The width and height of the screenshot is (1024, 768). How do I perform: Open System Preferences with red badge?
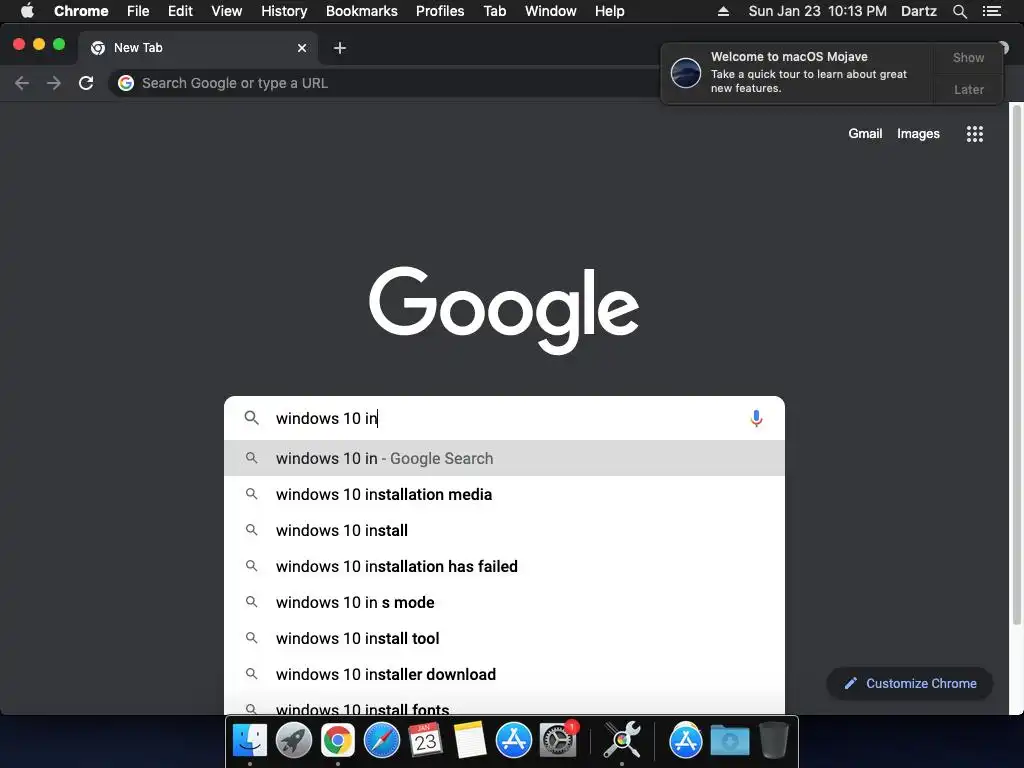[558, 741]
